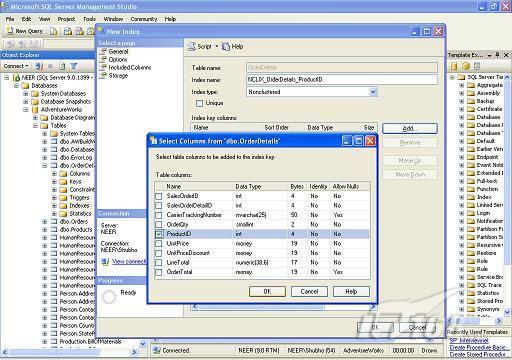512x360 pixels.
Task: Click OK in Select Columns dialog
Action: click(267, 291)
